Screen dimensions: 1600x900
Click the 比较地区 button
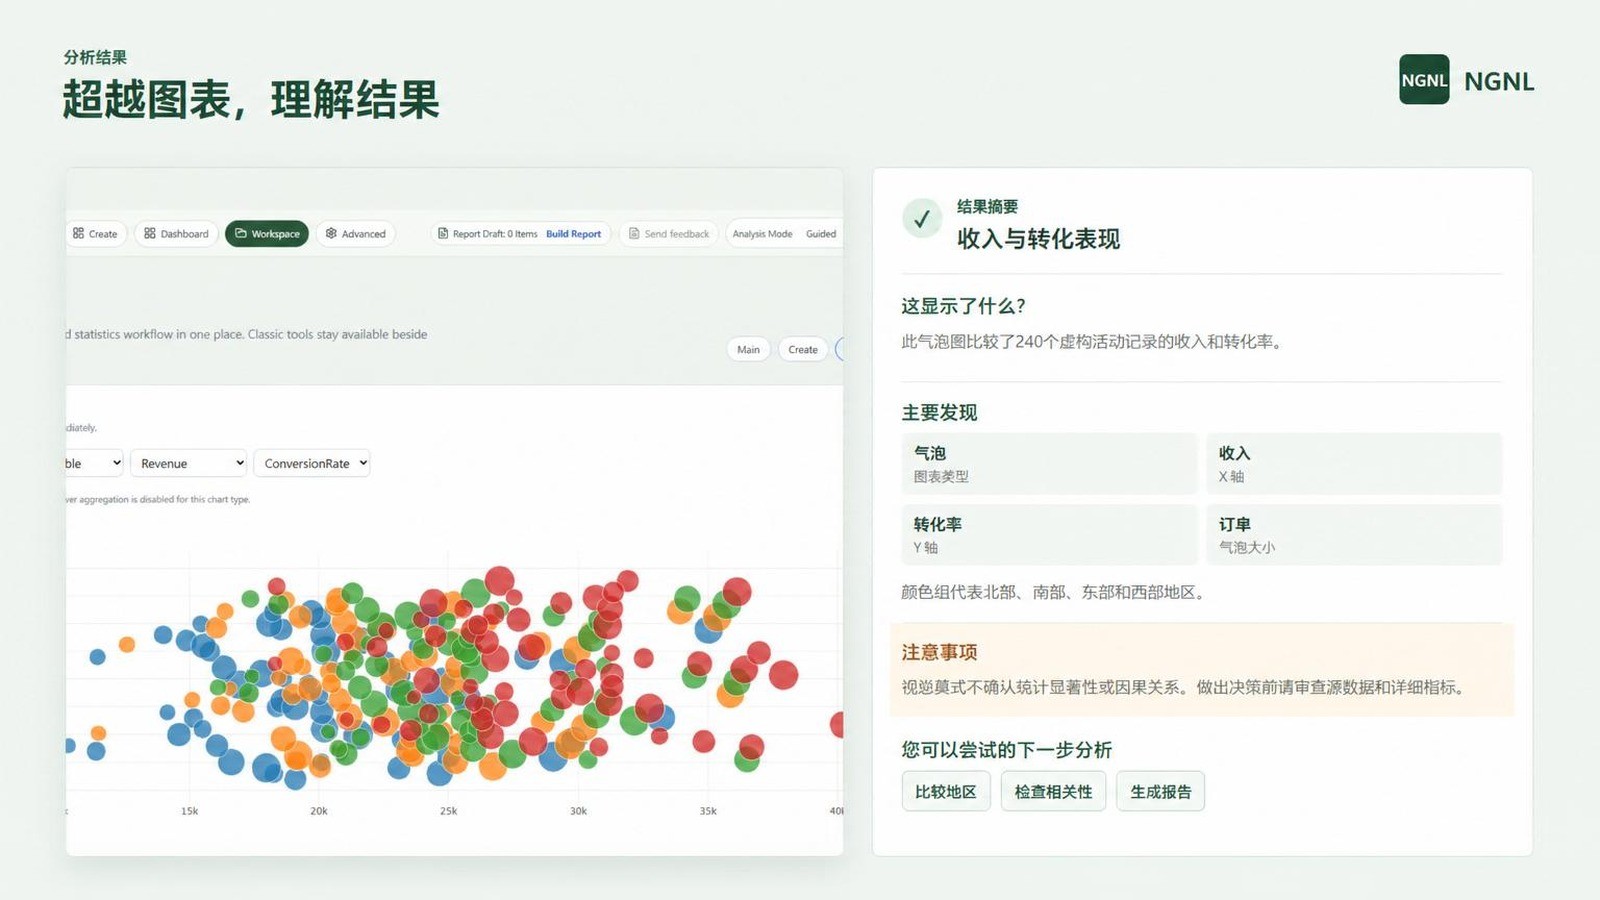(946, 791)
